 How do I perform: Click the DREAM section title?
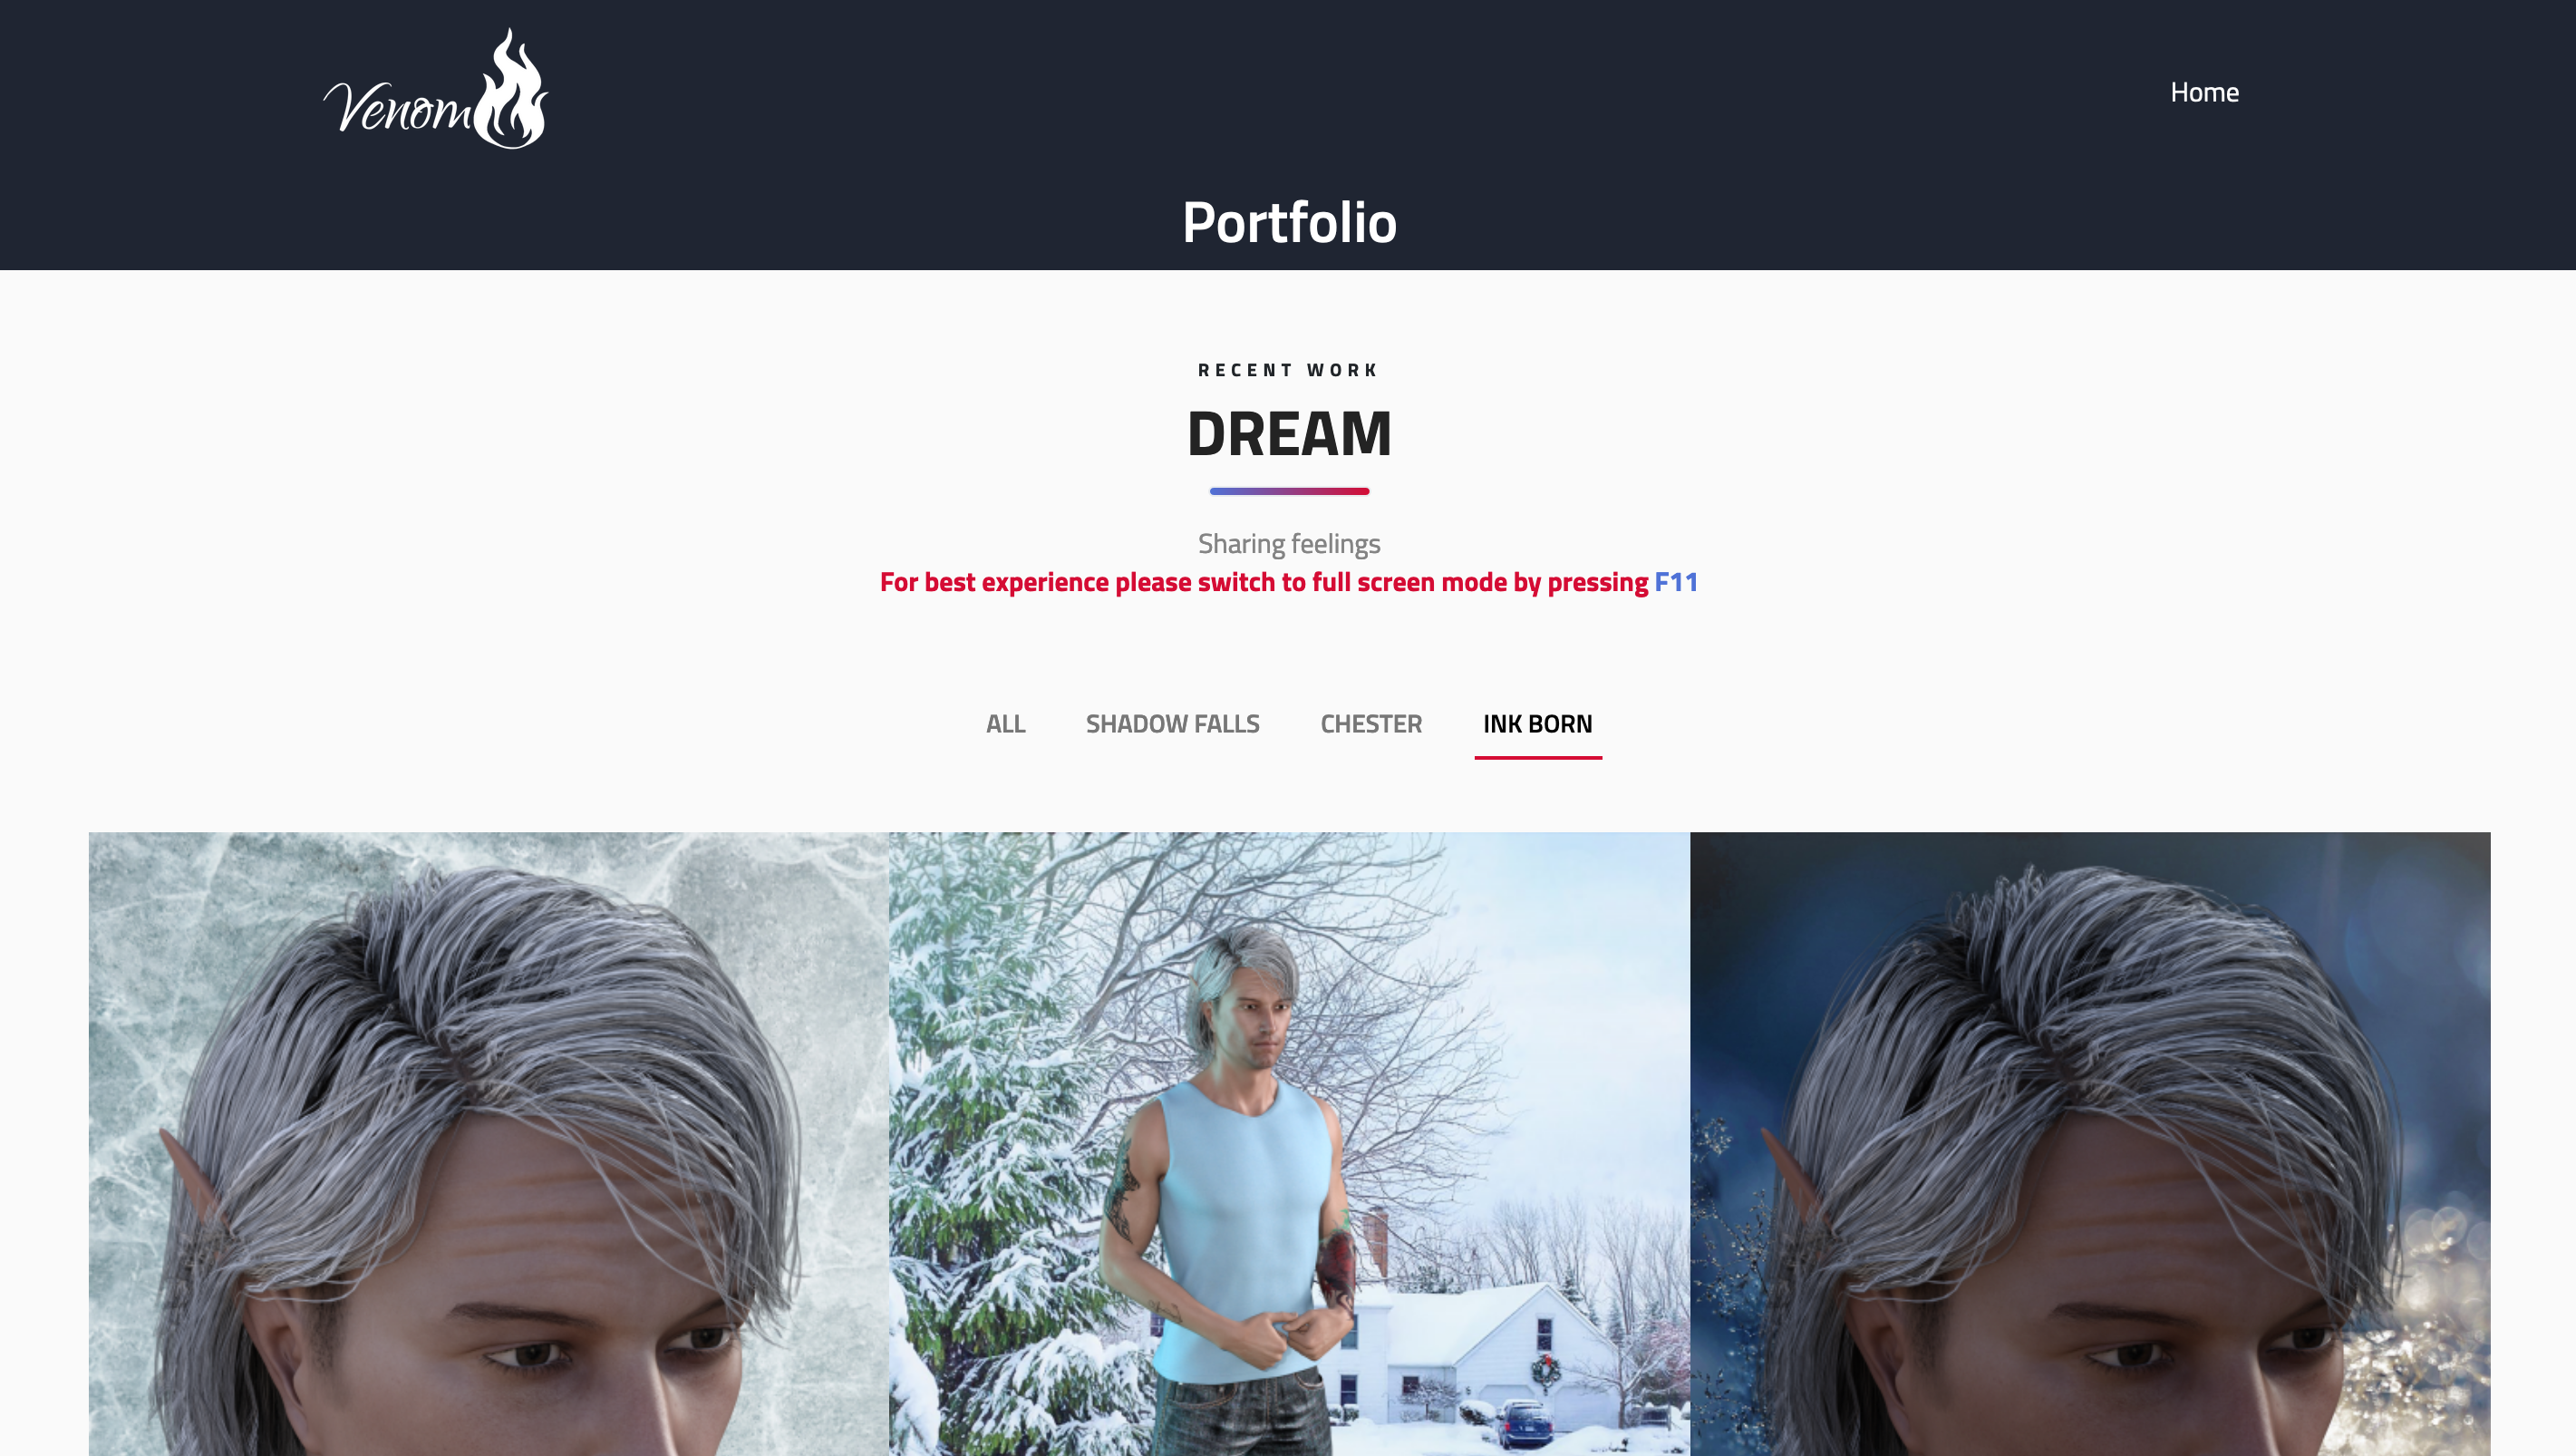pos(1289,434)
